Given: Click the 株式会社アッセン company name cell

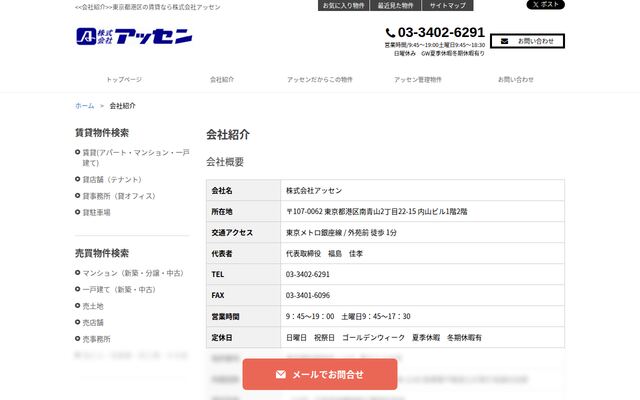Looking at the screenshot, I should (422, 190).
